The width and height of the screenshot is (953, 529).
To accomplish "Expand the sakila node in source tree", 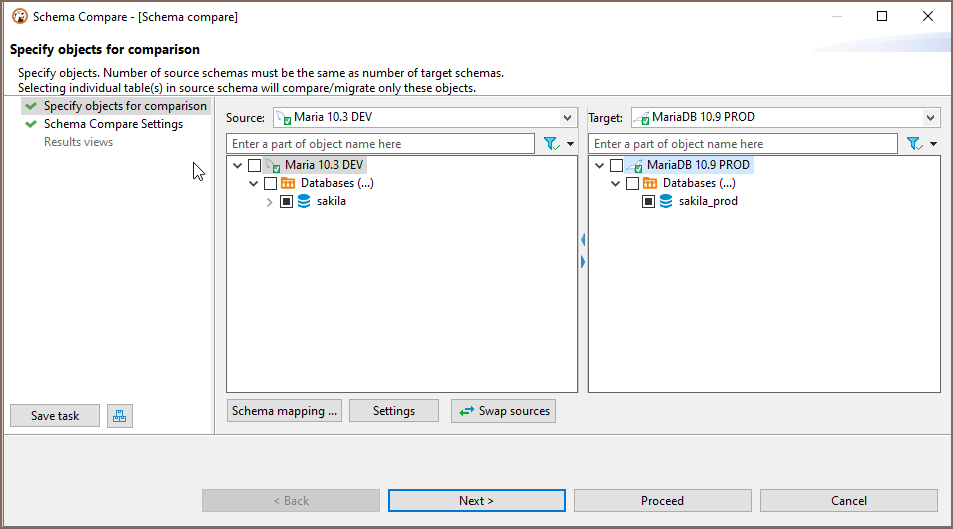I will 270,201.
